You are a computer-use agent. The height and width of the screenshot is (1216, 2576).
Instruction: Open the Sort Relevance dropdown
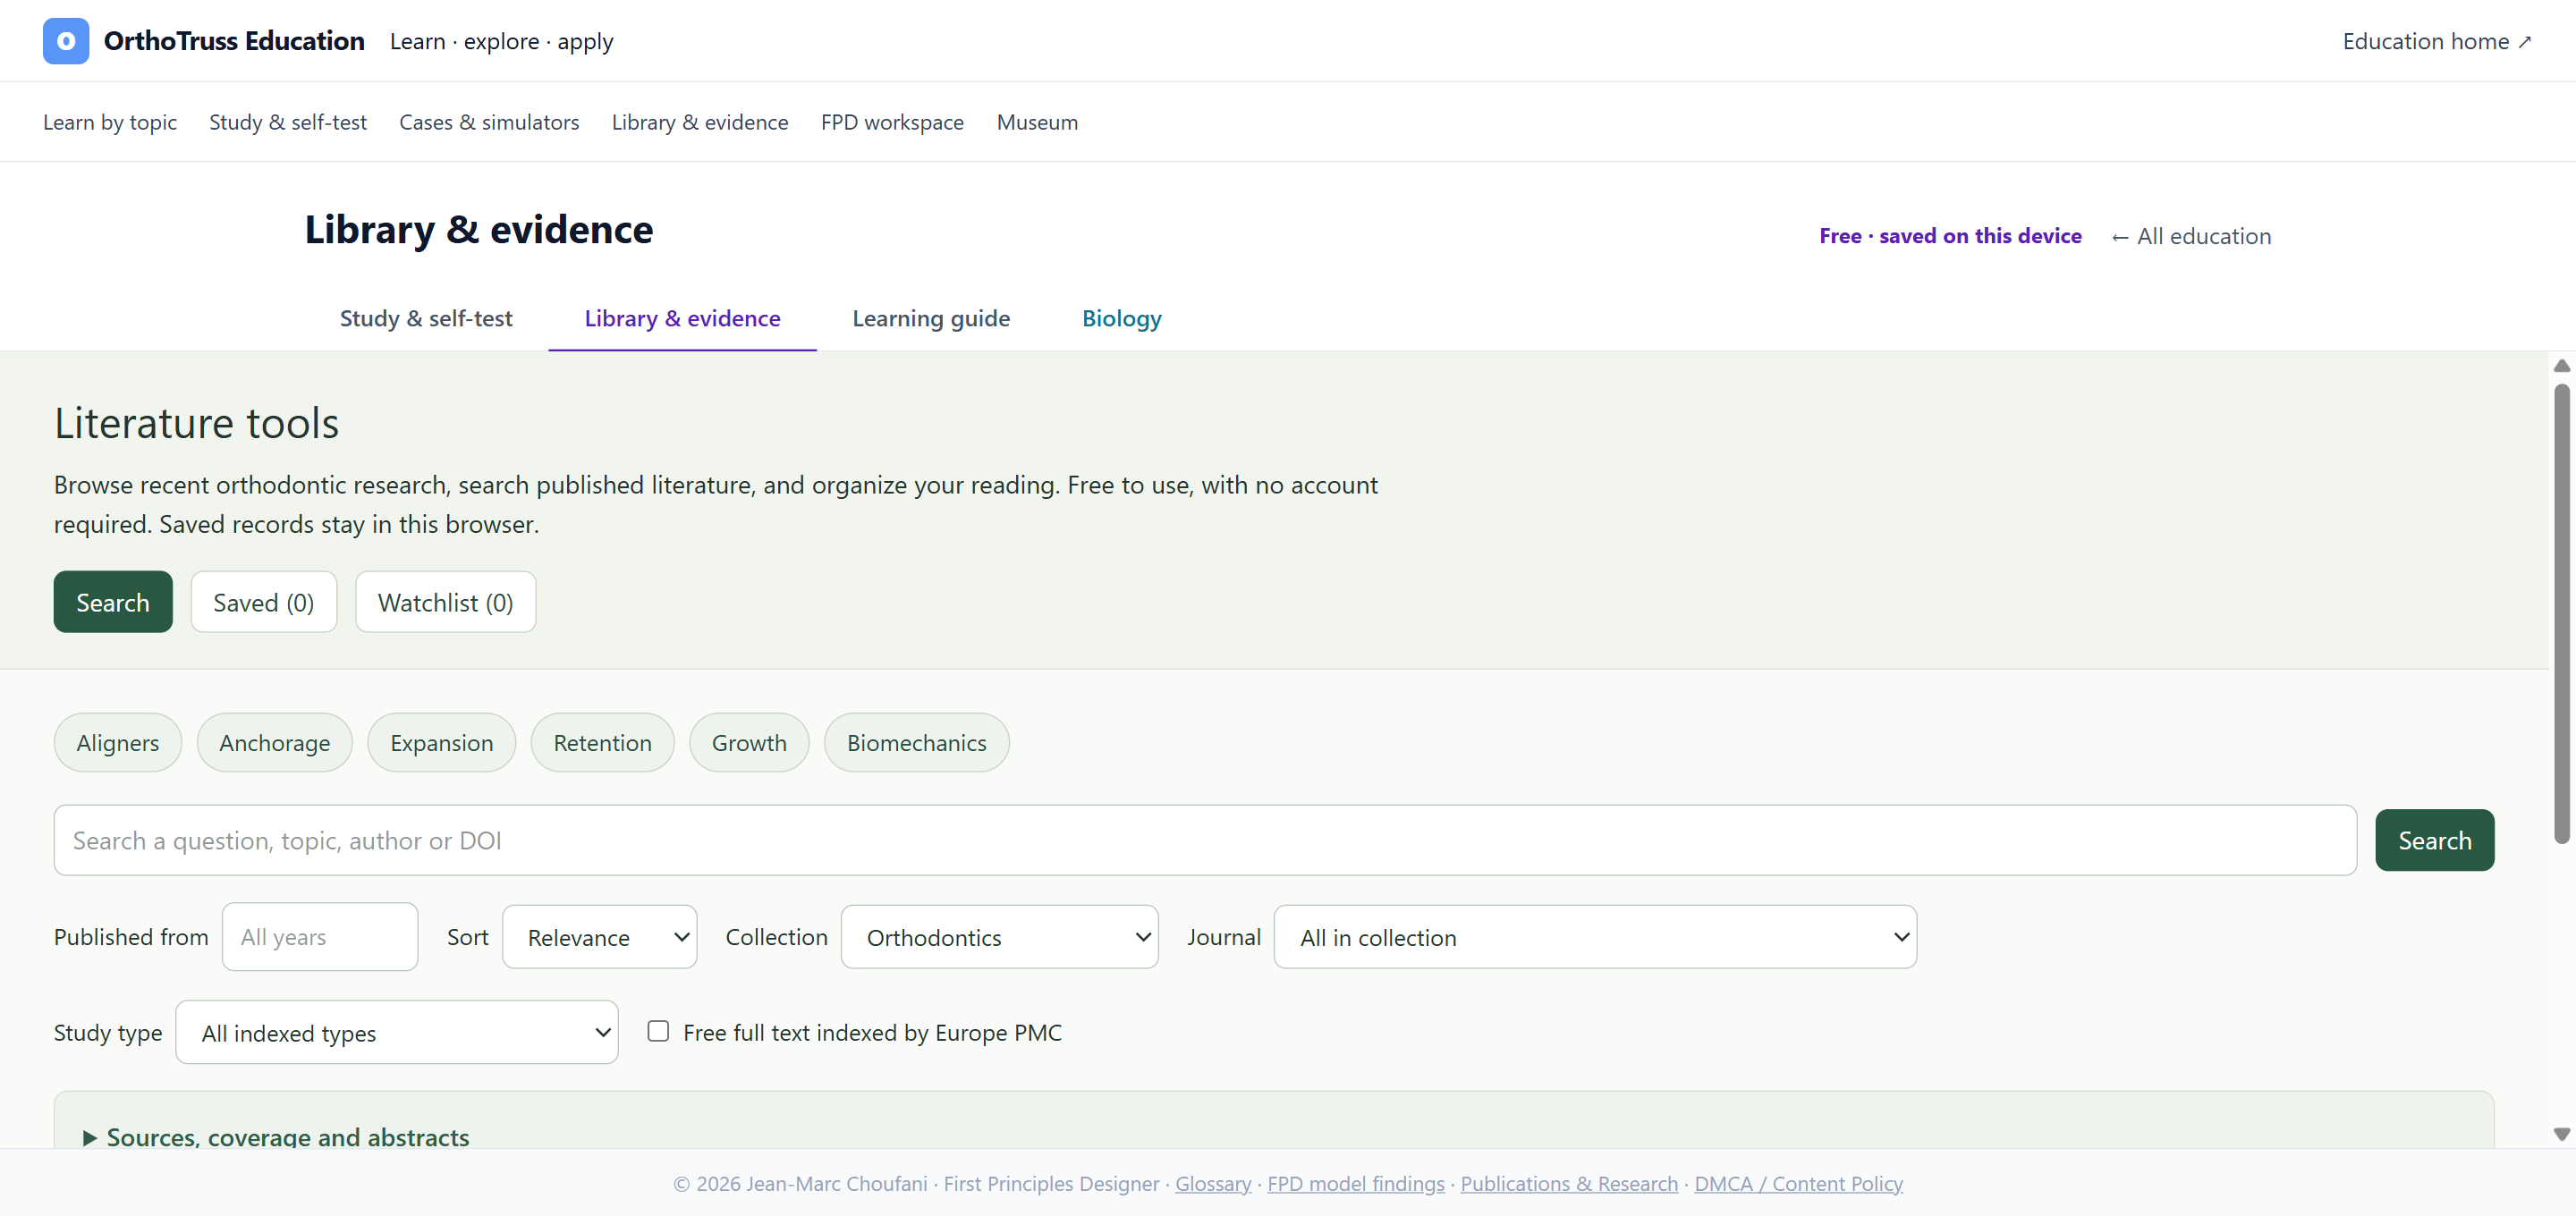tap(599, 937)
